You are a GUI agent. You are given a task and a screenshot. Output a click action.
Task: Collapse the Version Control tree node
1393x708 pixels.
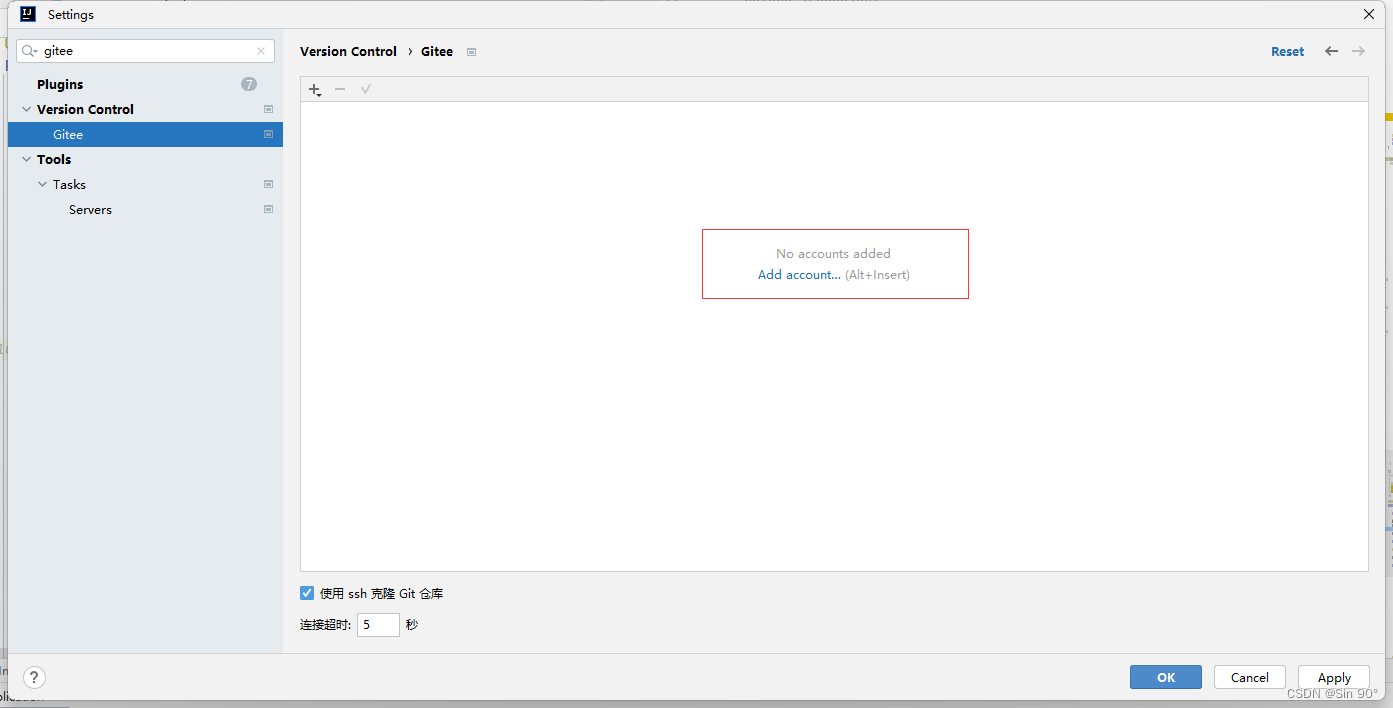pos(26,109)
